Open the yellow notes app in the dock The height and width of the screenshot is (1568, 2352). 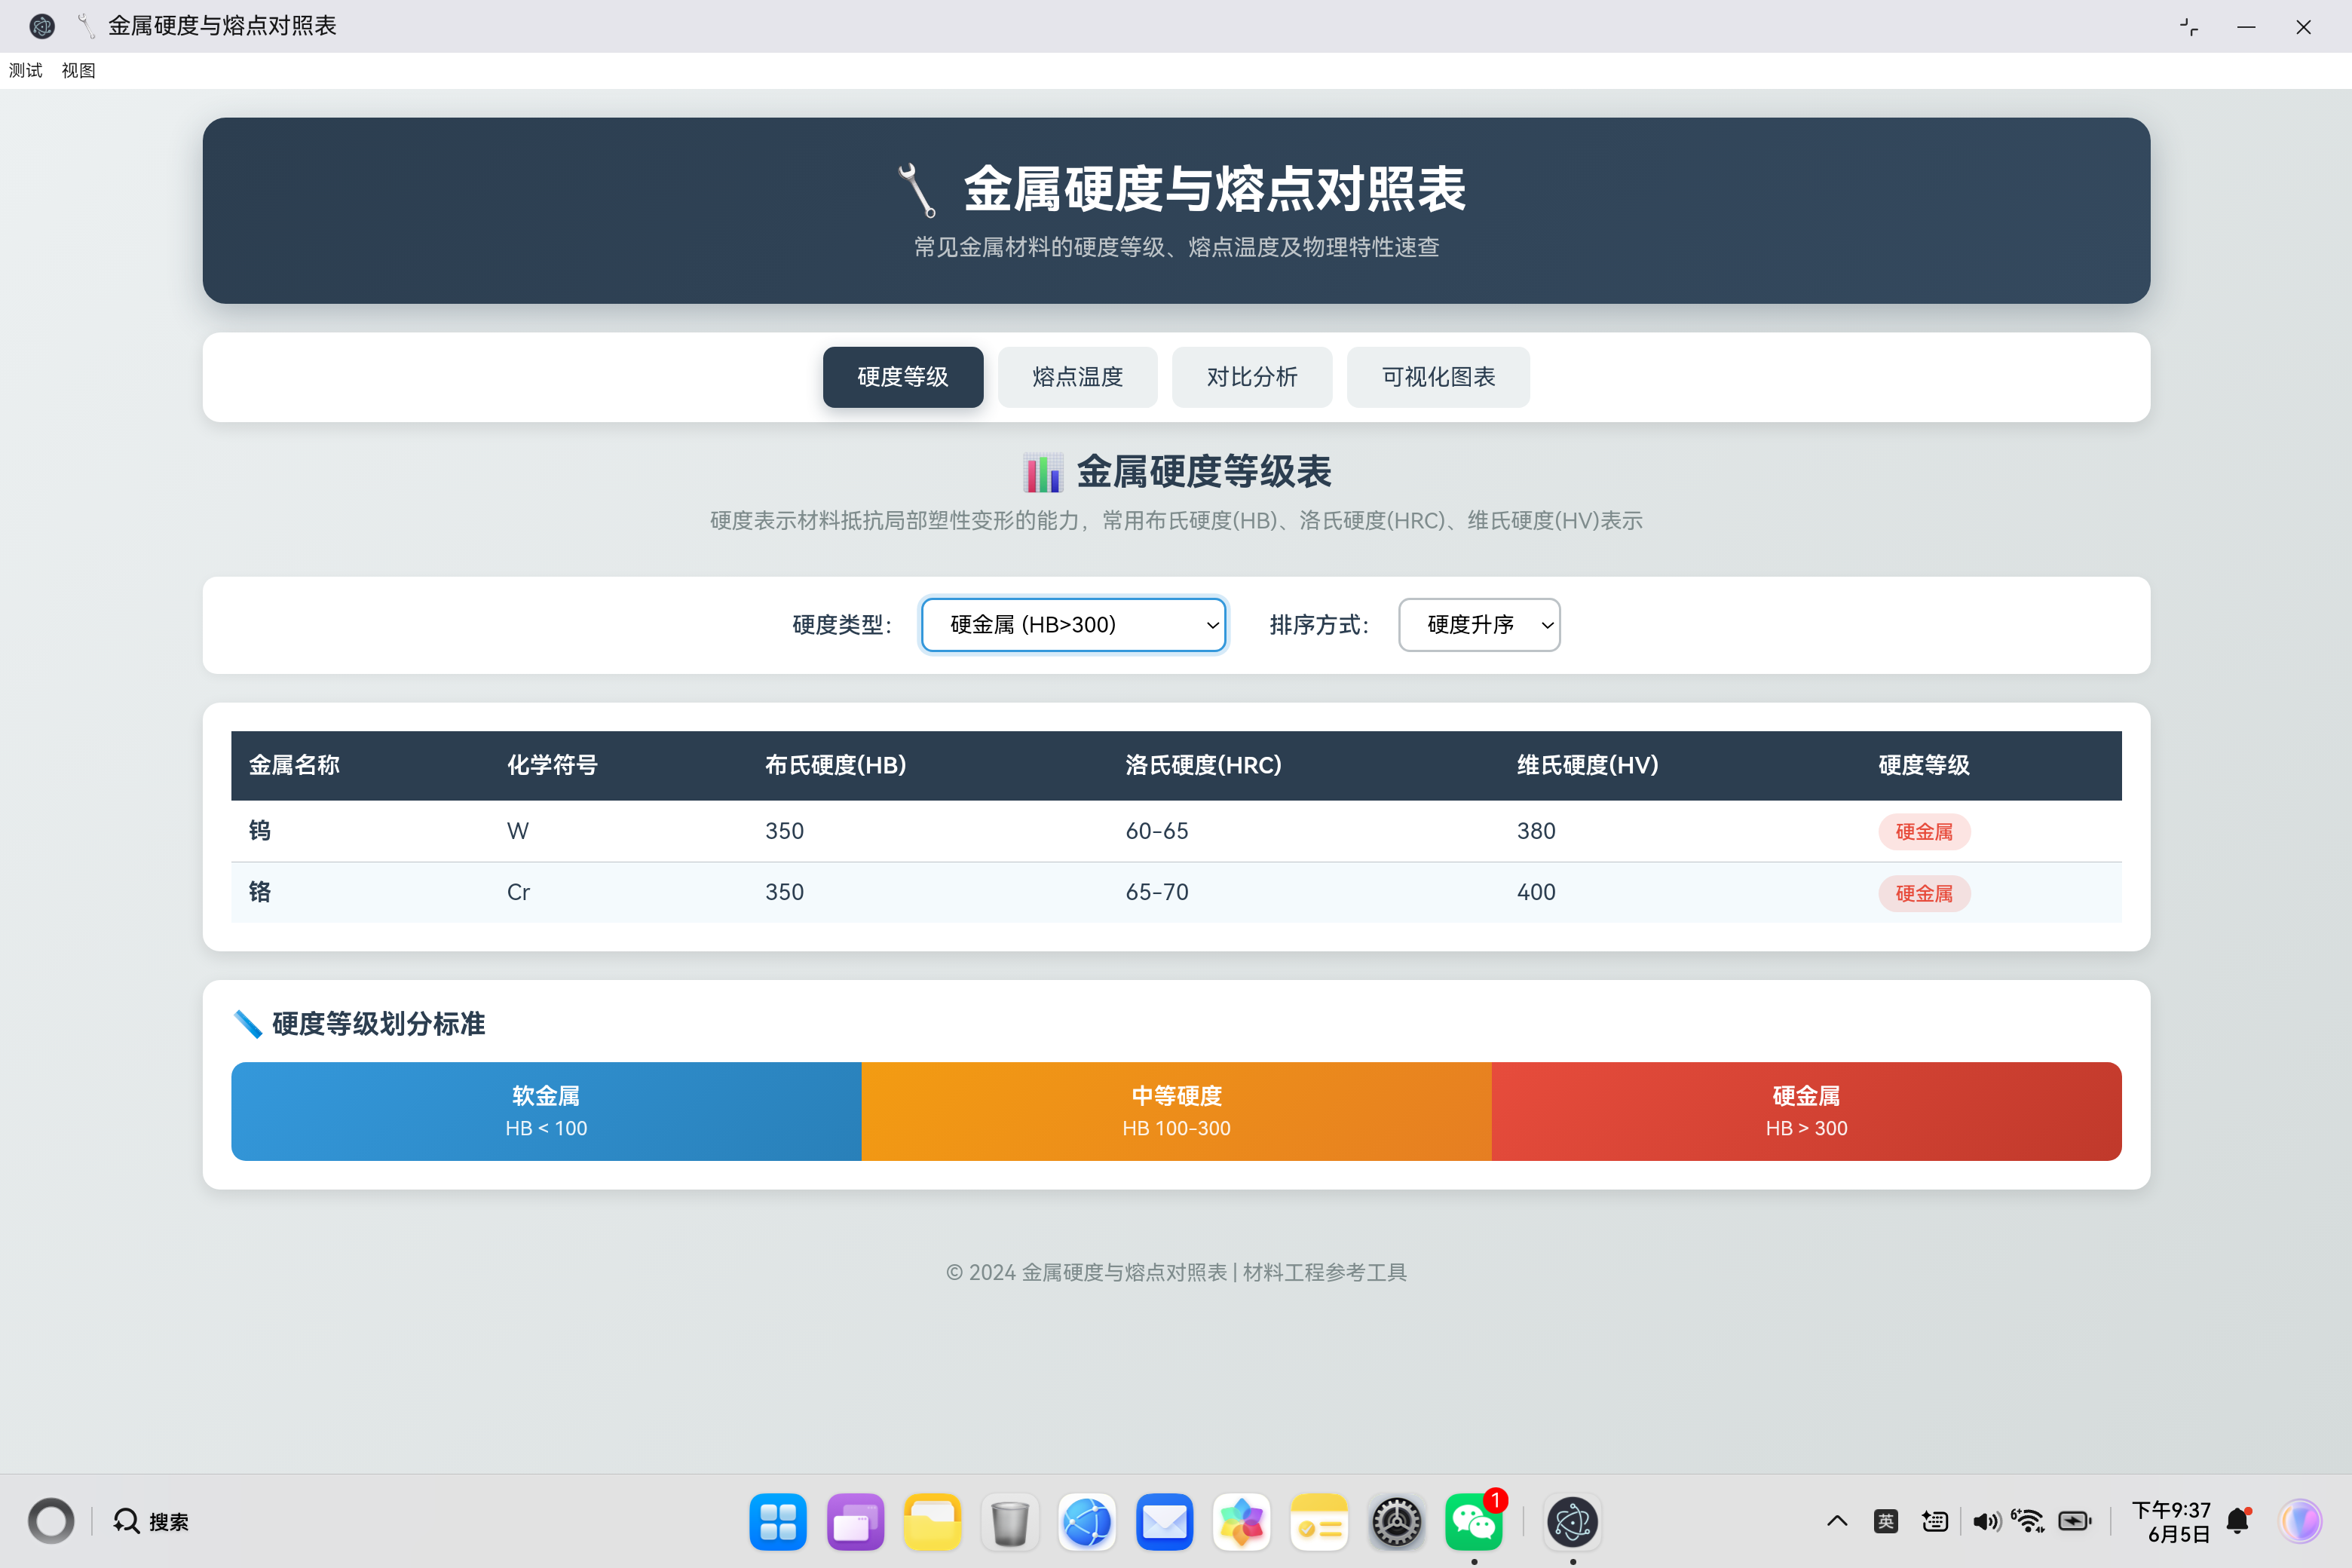1319,1522
